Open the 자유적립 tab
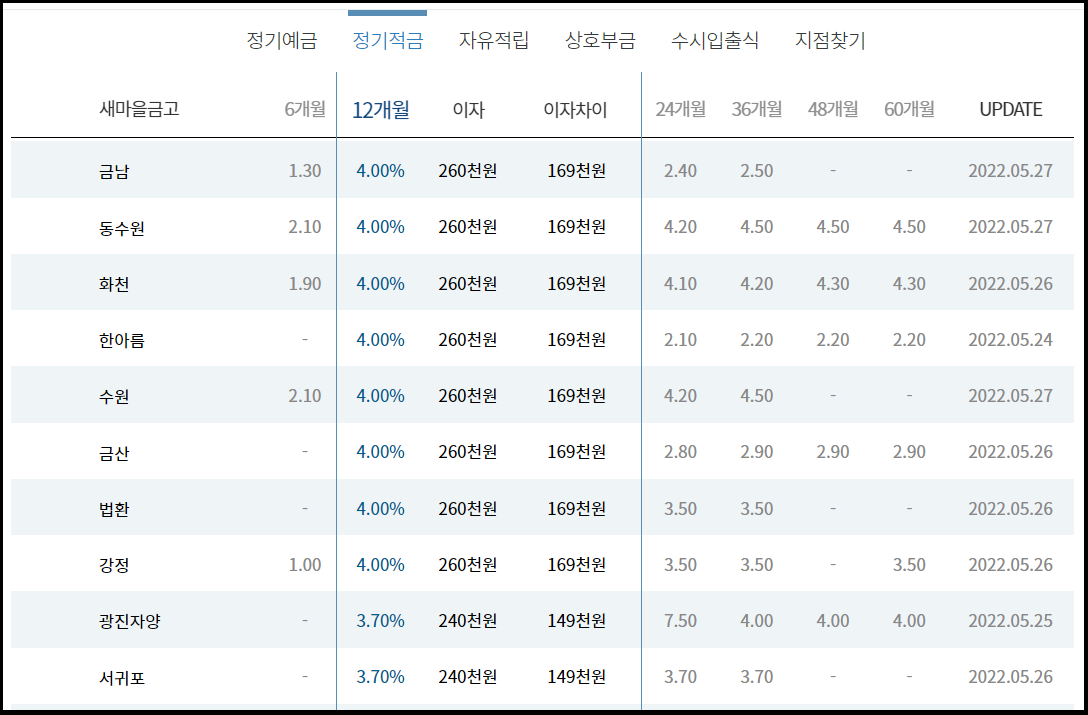Viewport: 1088px width, 715px height. [493, 40]
